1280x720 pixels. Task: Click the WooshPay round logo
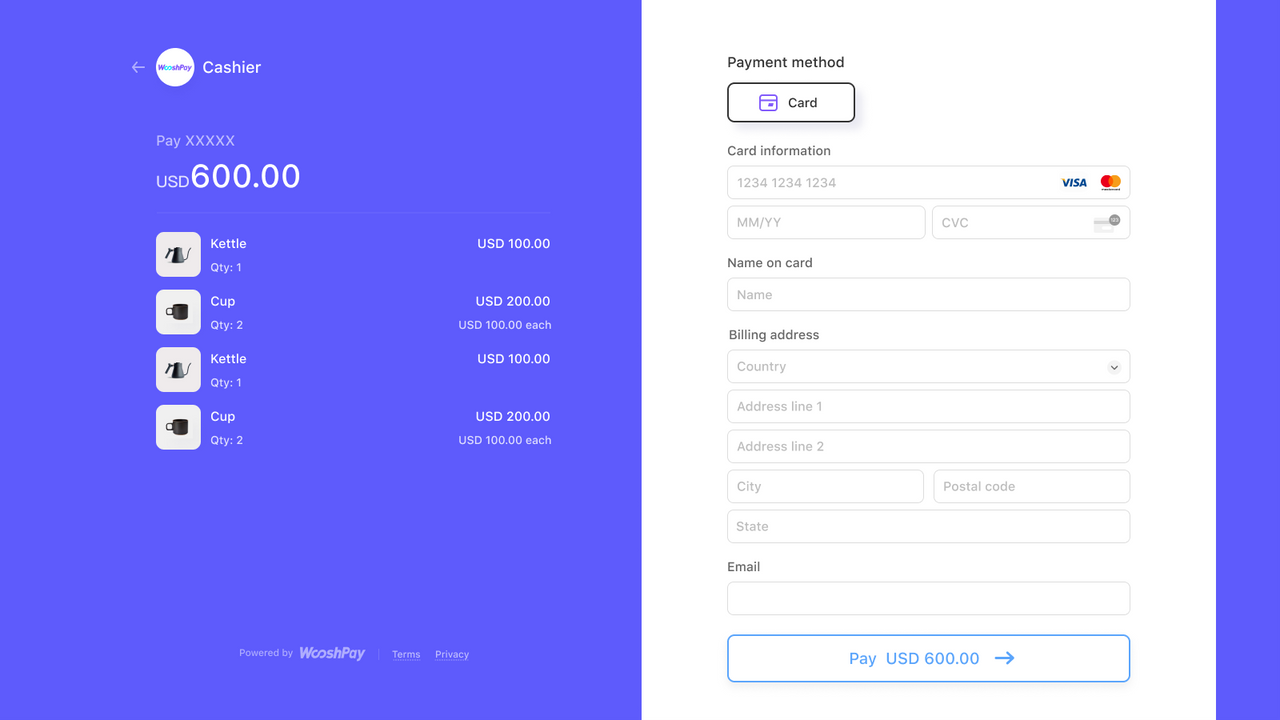[175, 67]
